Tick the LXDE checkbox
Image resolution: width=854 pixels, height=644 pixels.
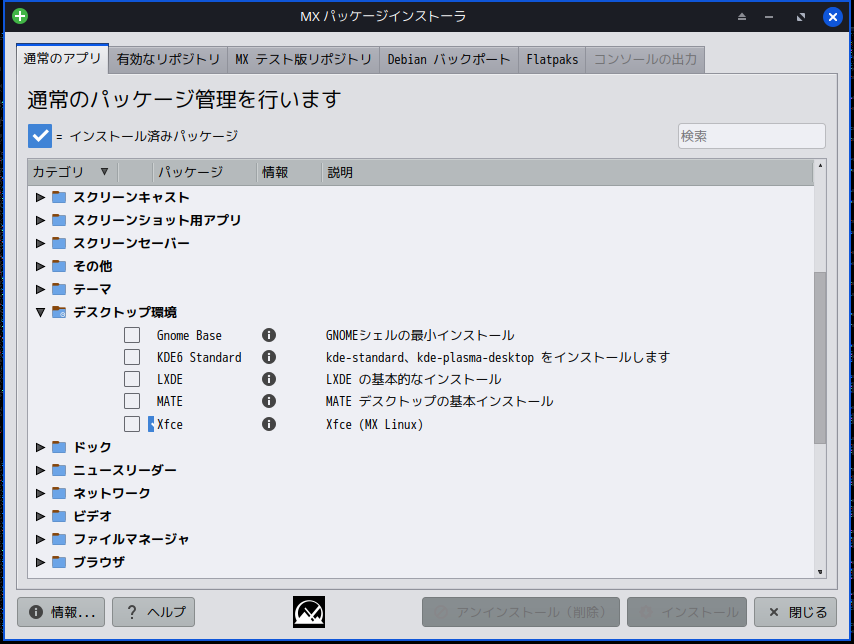[132, 379]
